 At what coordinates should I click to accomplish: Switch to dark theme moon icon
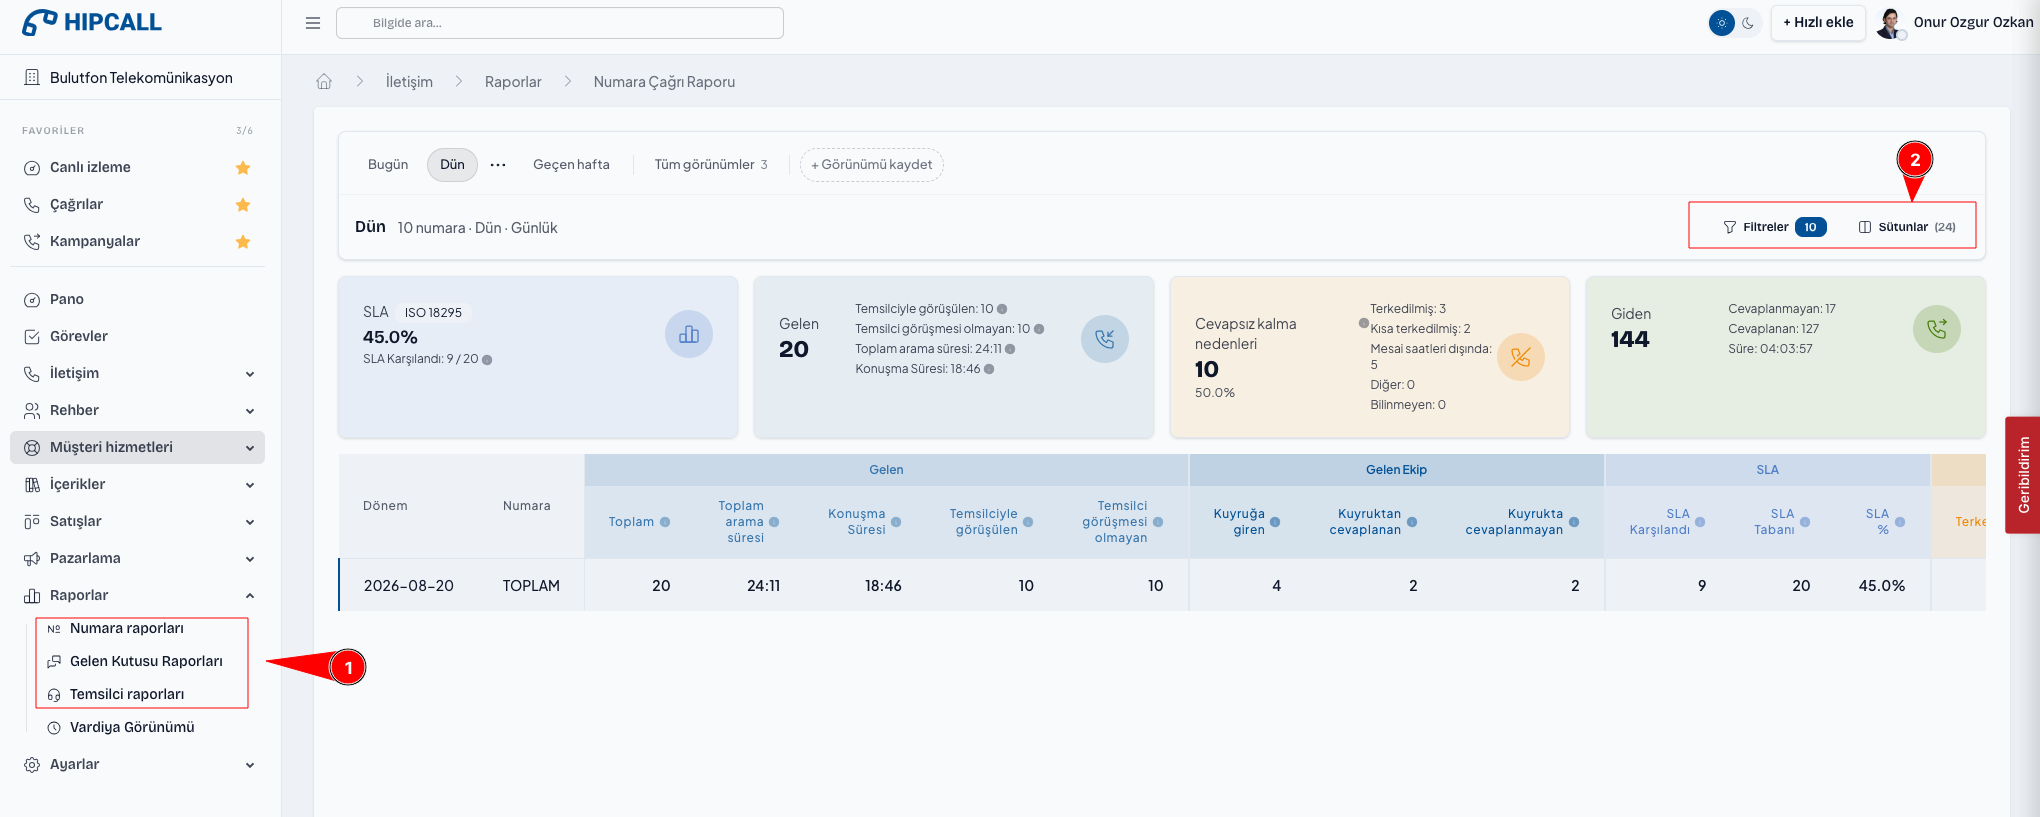point(1748,23)
